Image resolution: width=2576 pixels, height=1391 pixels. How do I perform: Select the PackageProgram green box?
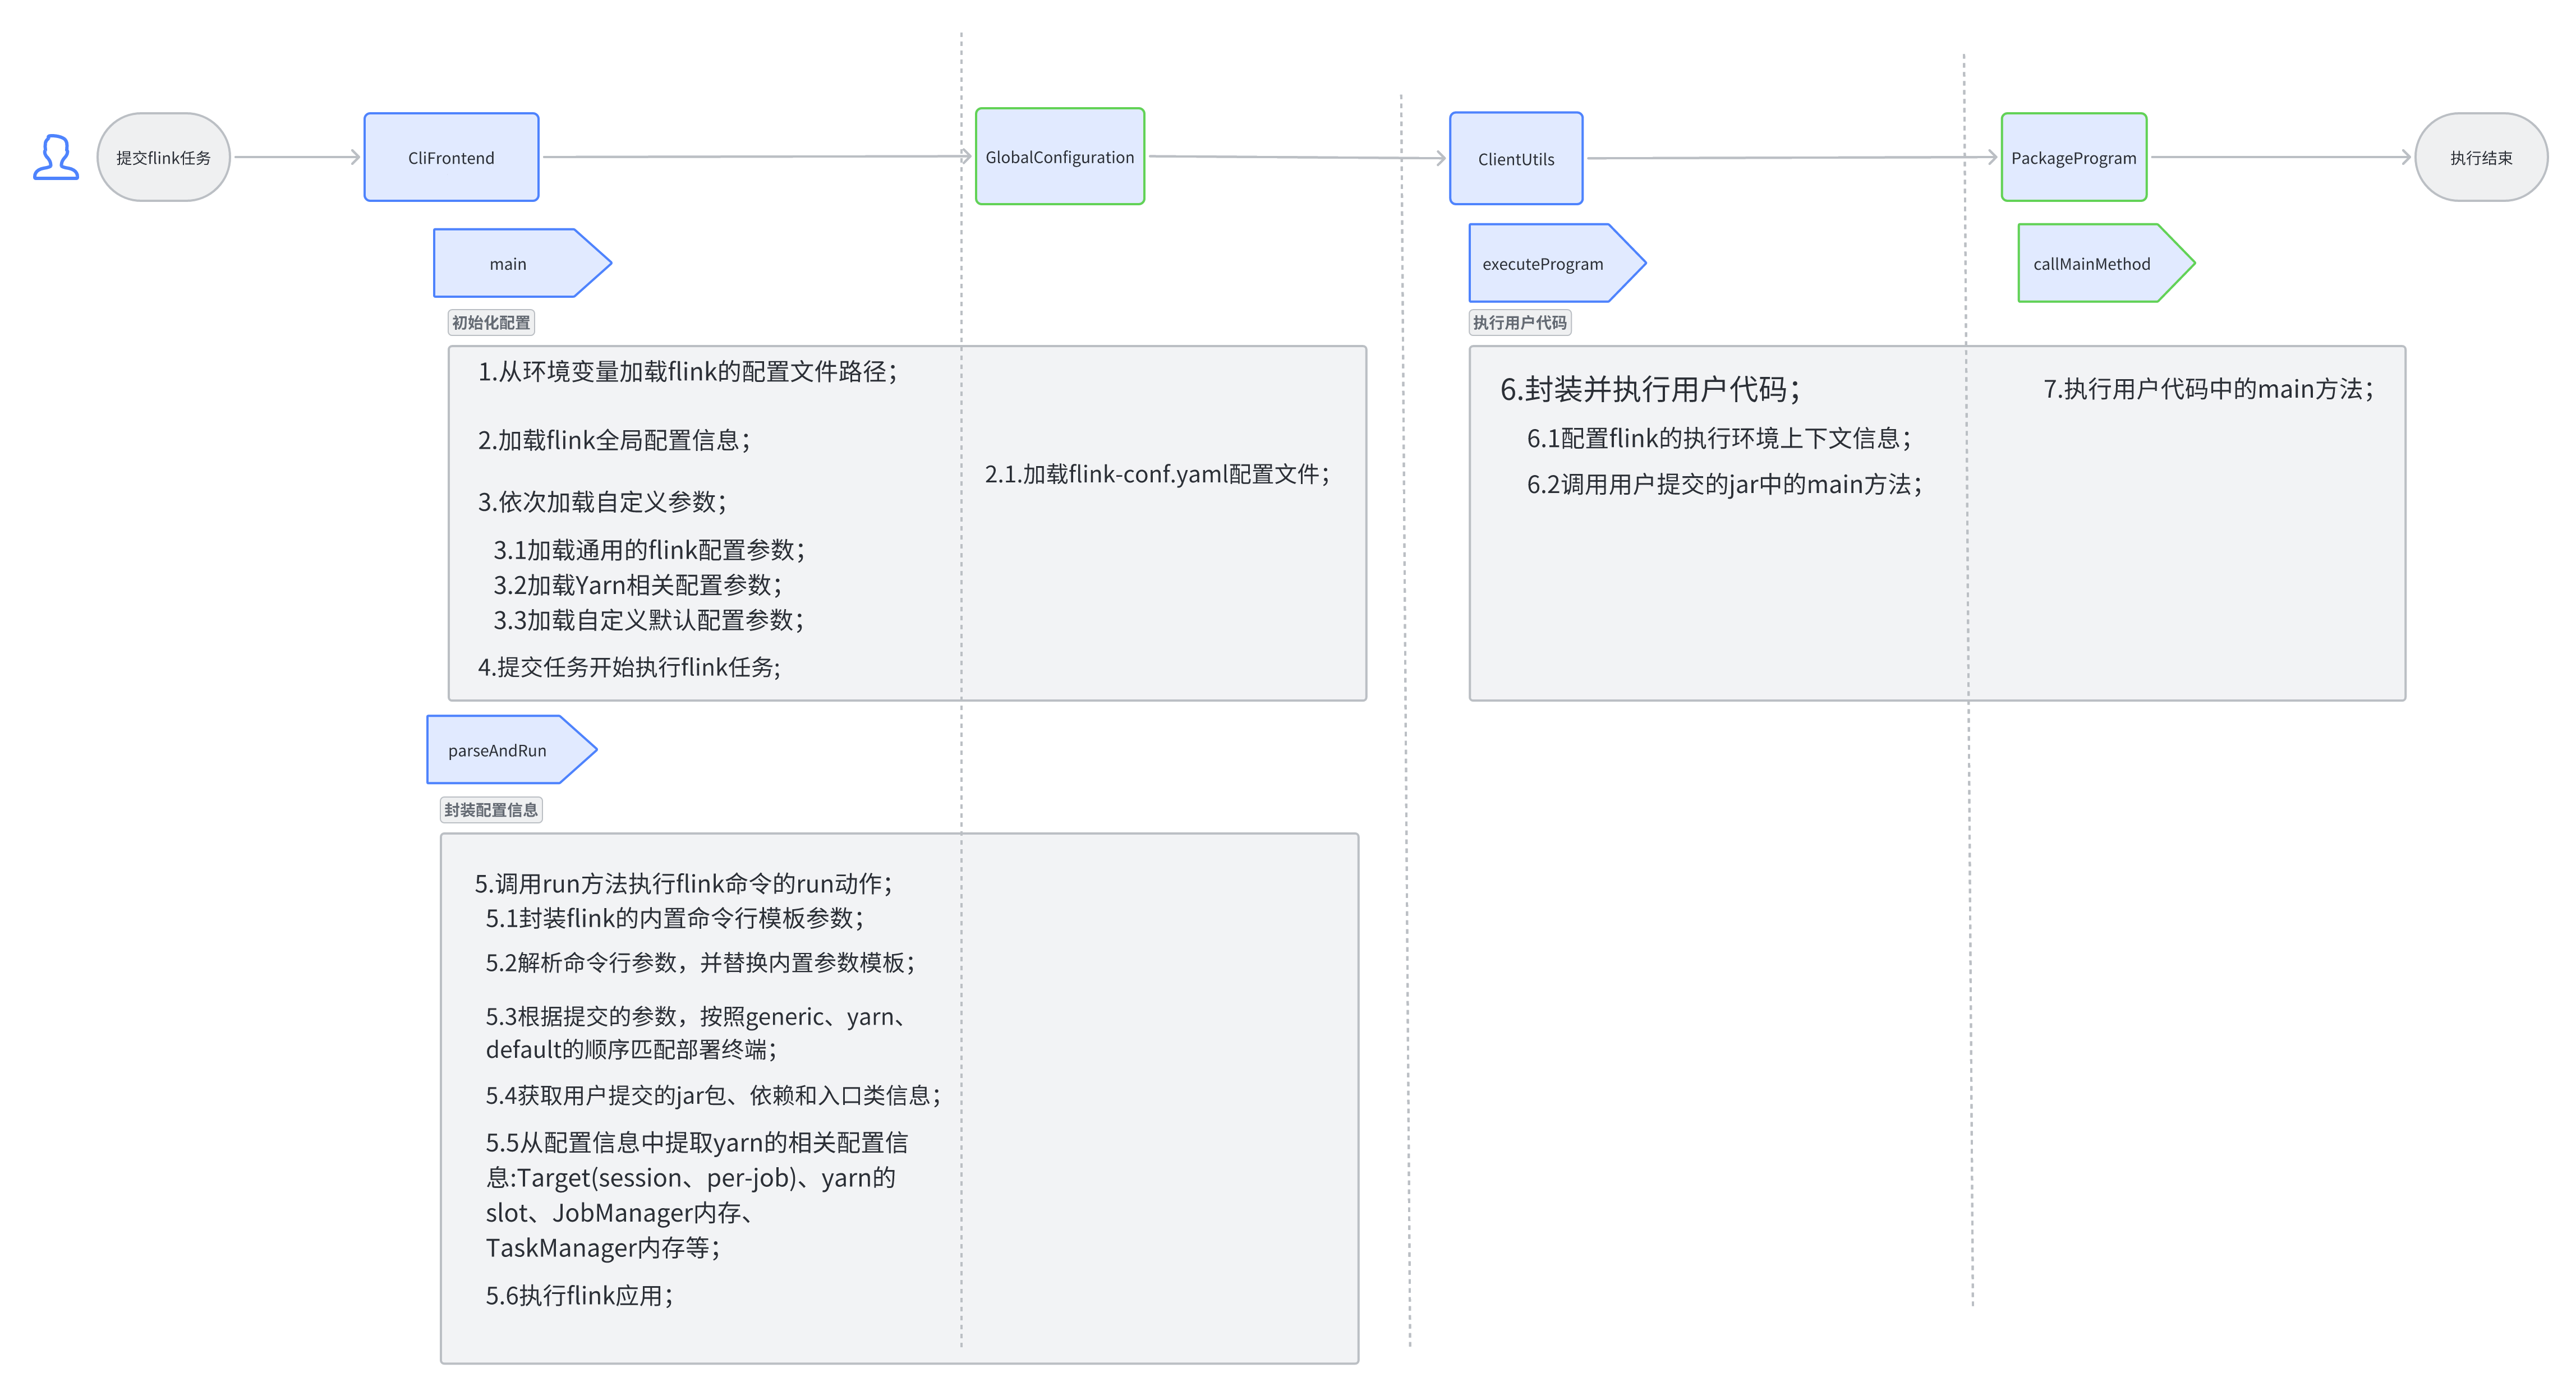point(2073,157)
